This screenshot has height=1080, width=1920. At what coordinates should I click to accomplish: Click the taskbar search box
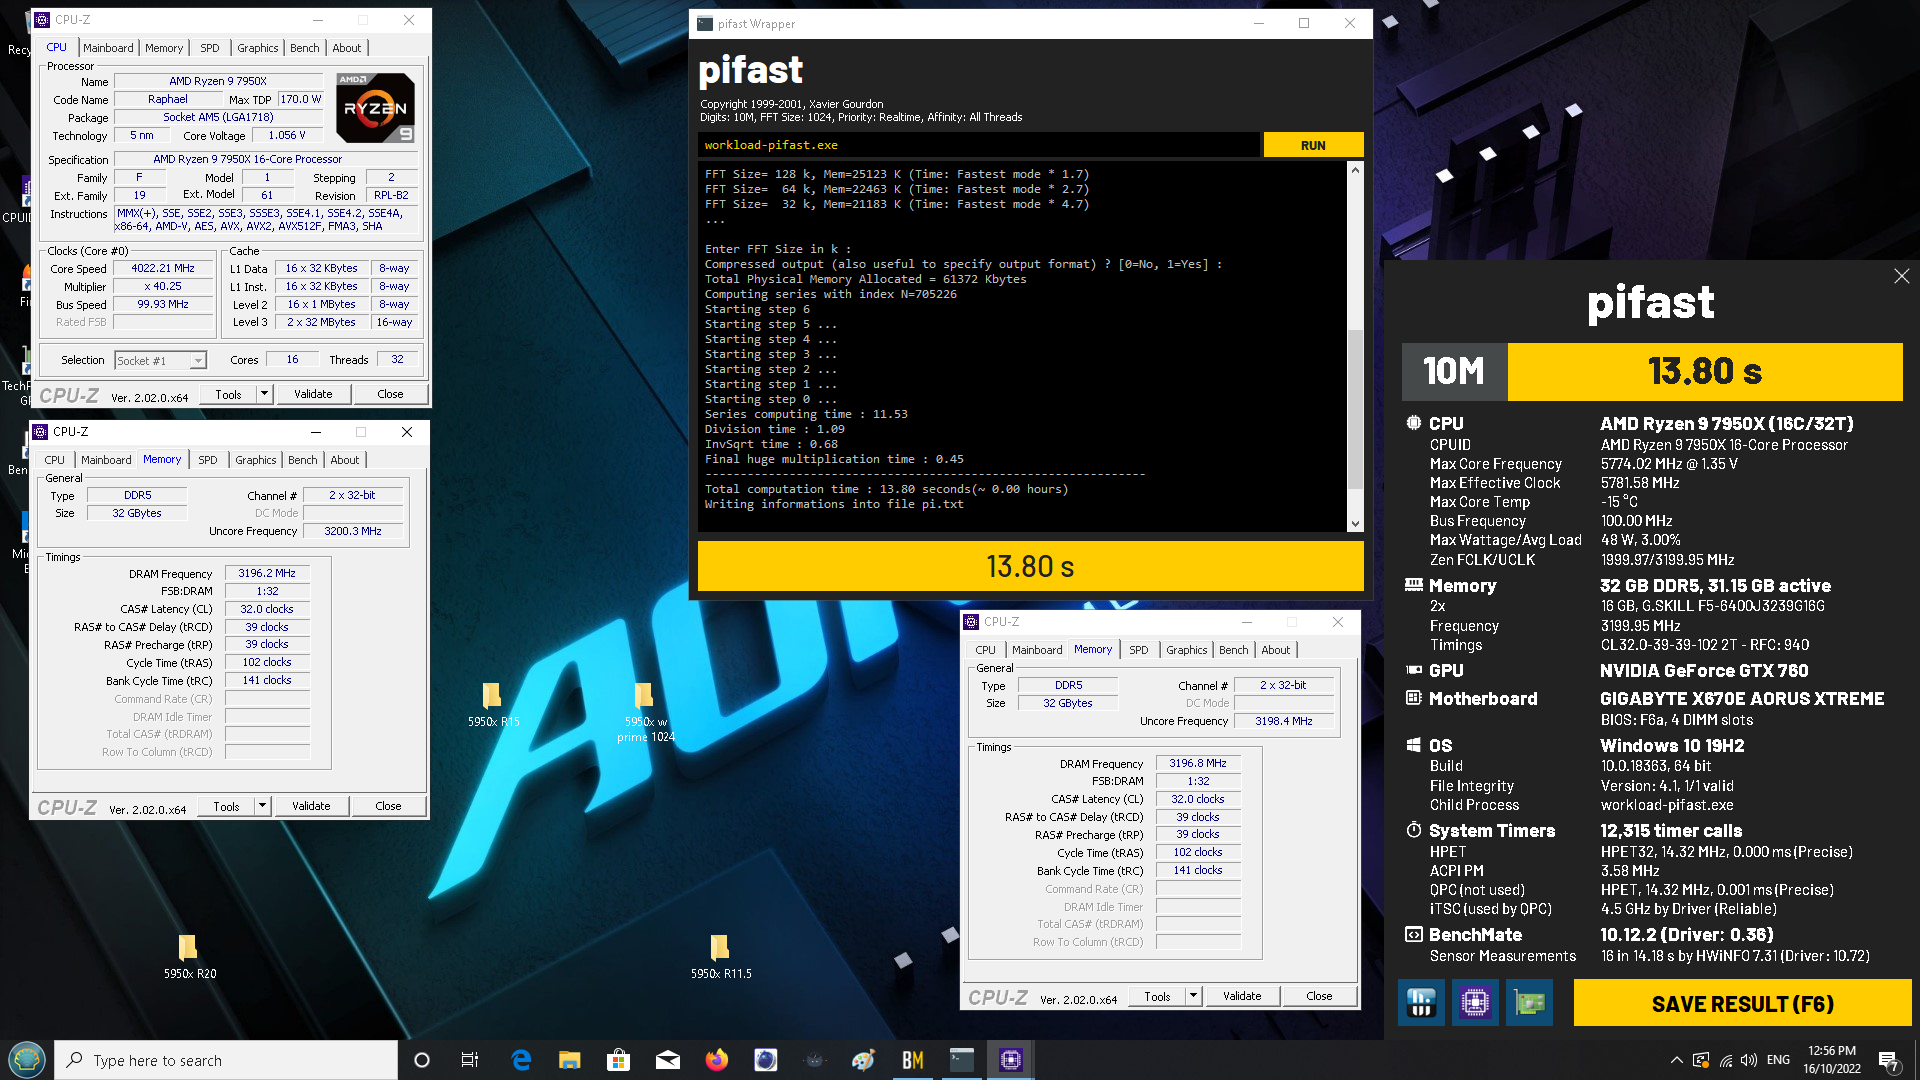[226, 1060]
